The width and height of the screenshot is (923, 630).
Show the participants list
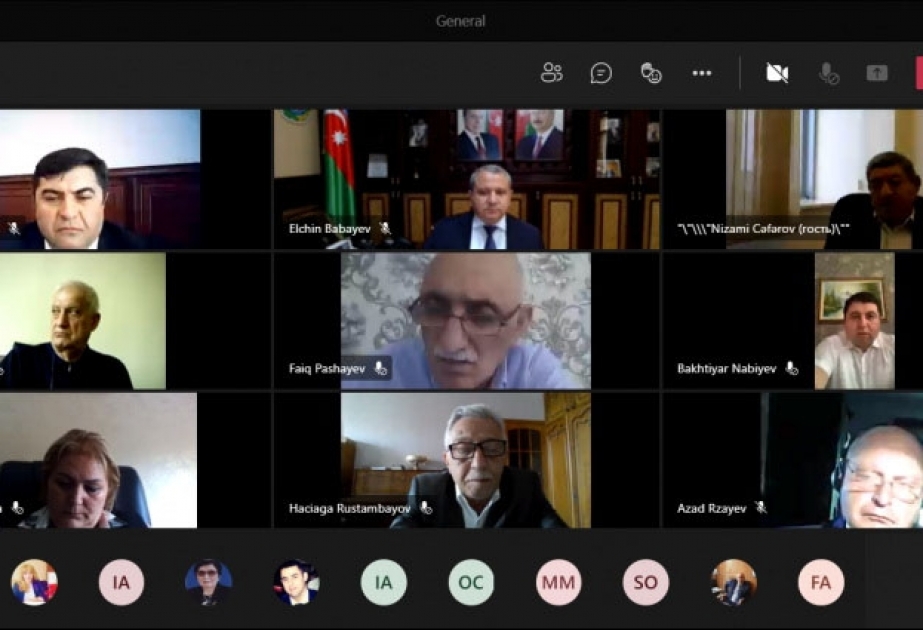point(552,73)
